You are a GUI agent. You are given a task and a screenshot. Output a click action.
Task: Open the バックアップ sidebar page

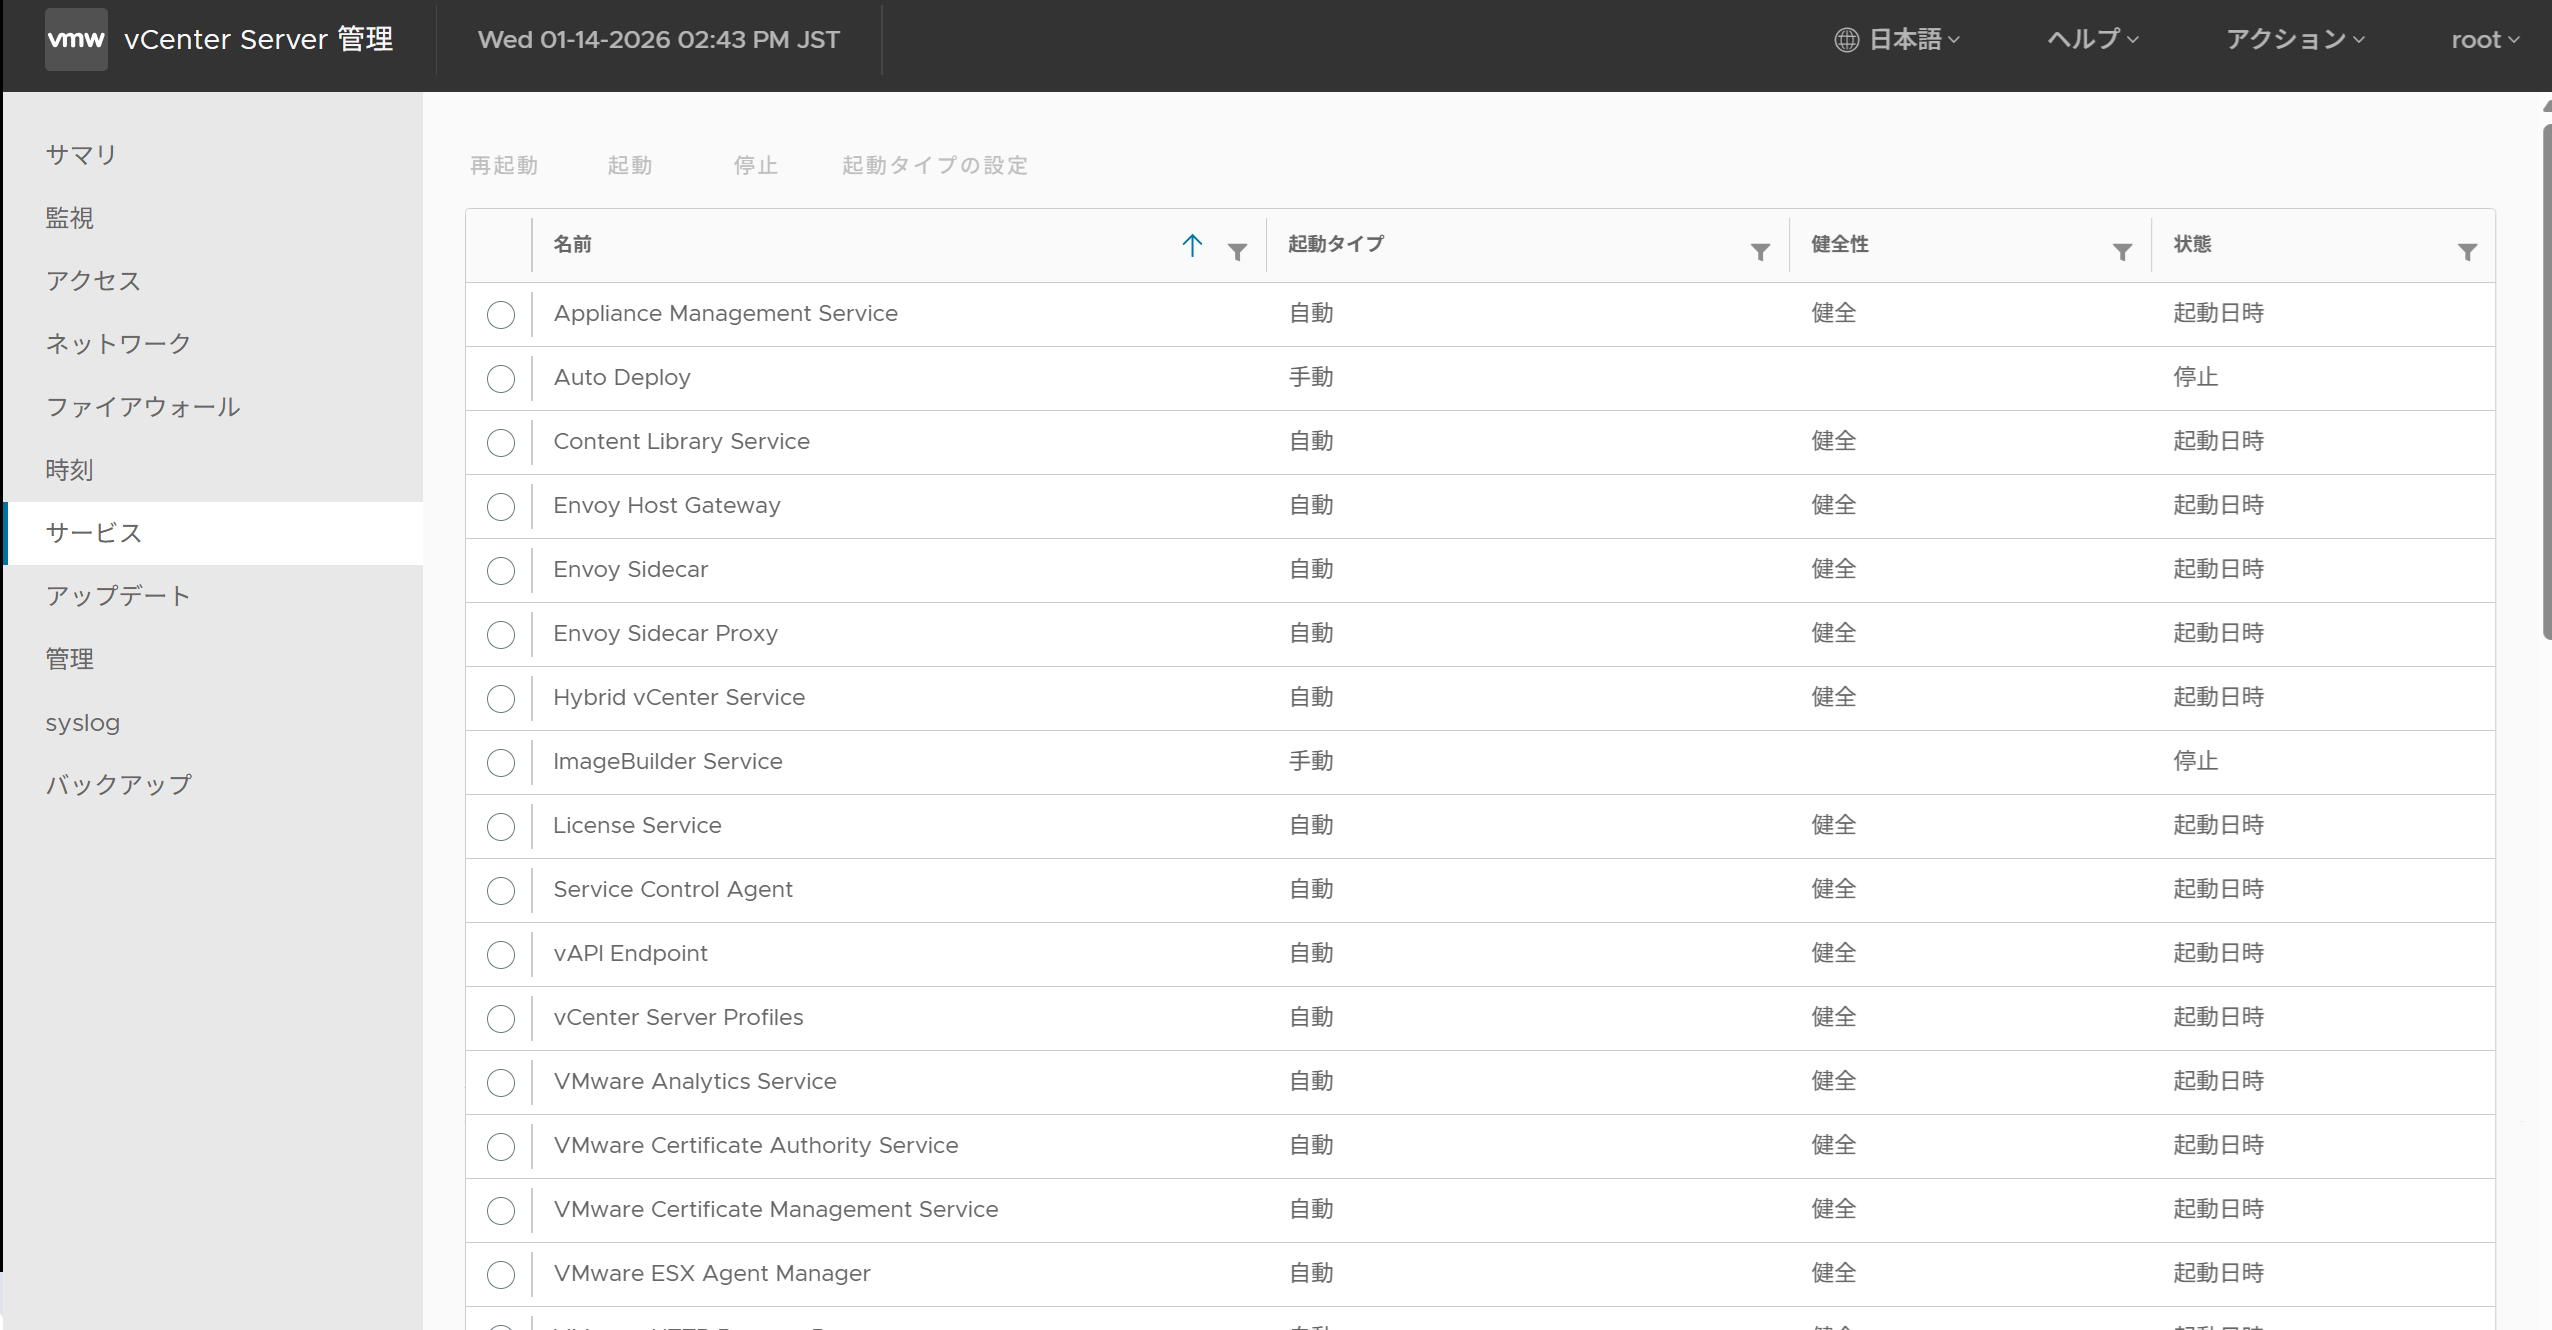point(118,785)
